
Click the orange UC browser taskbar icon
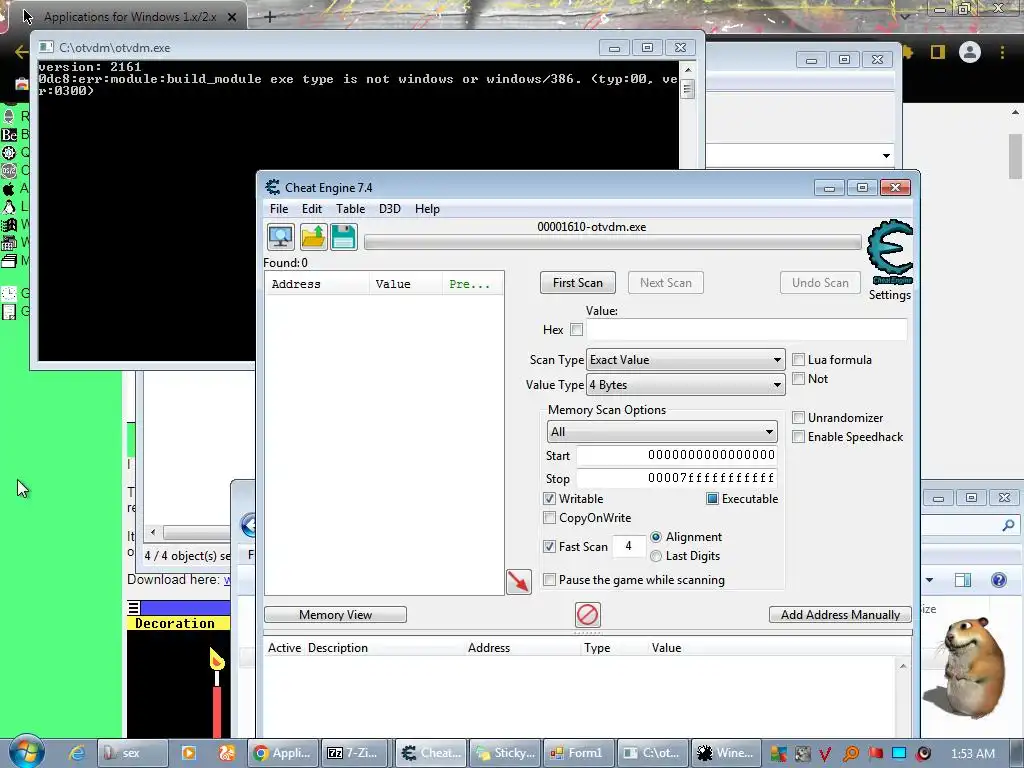[227, 753]
